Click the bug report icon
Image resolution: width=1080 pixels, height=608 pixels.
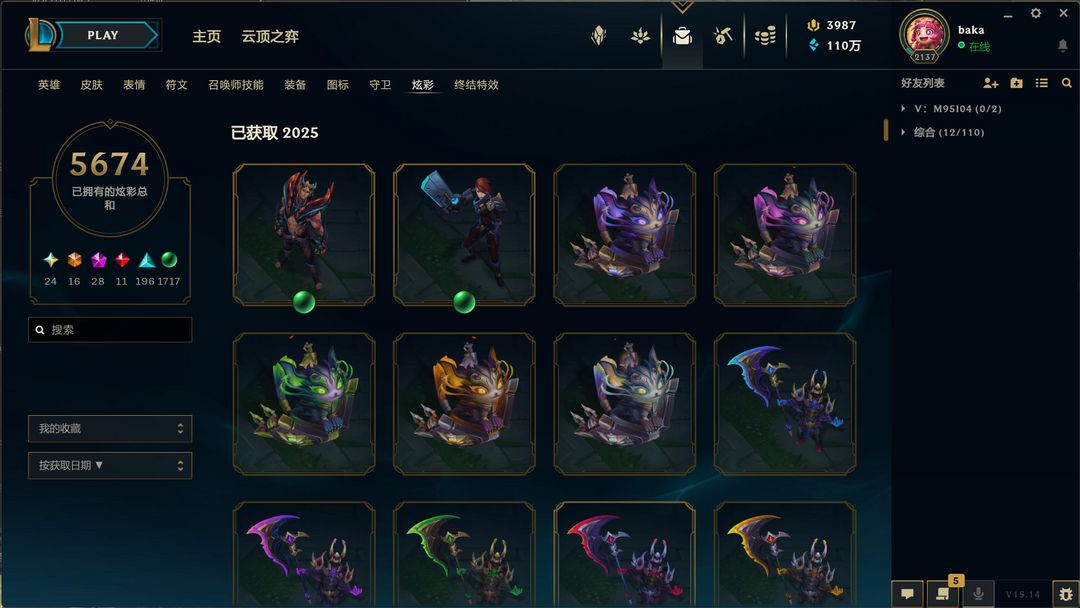tap(1066, 594)
